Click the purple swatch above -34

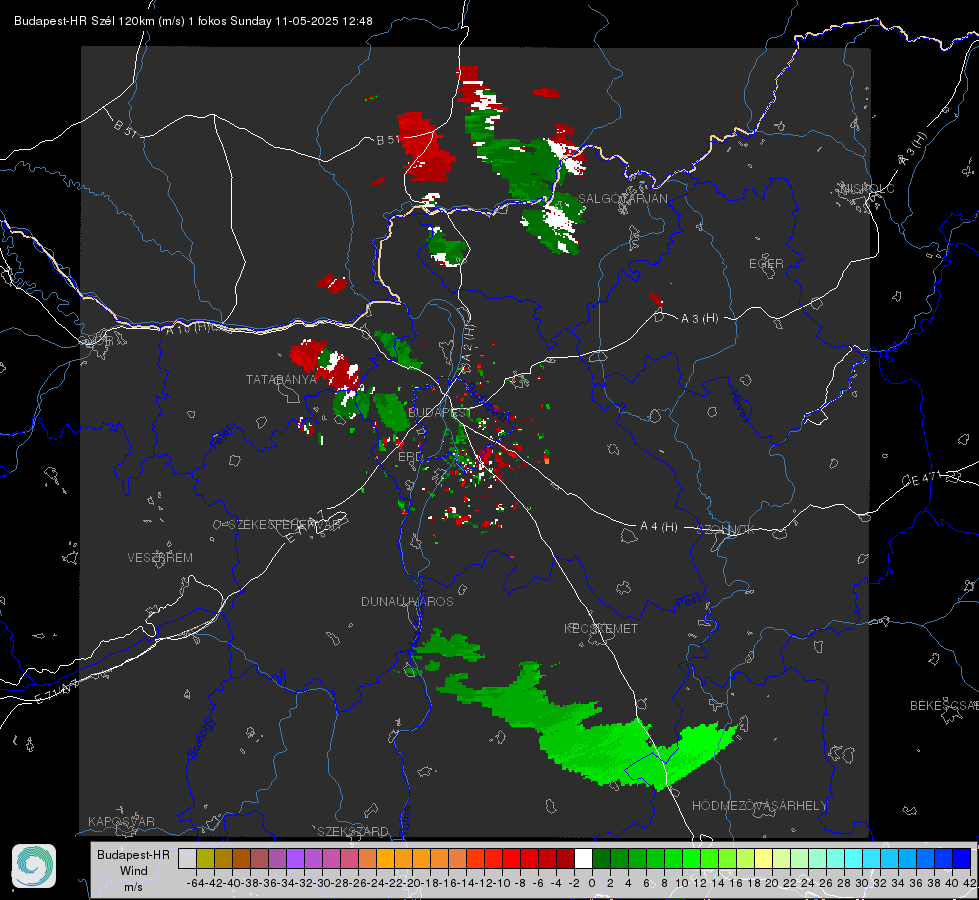[295, 858]
